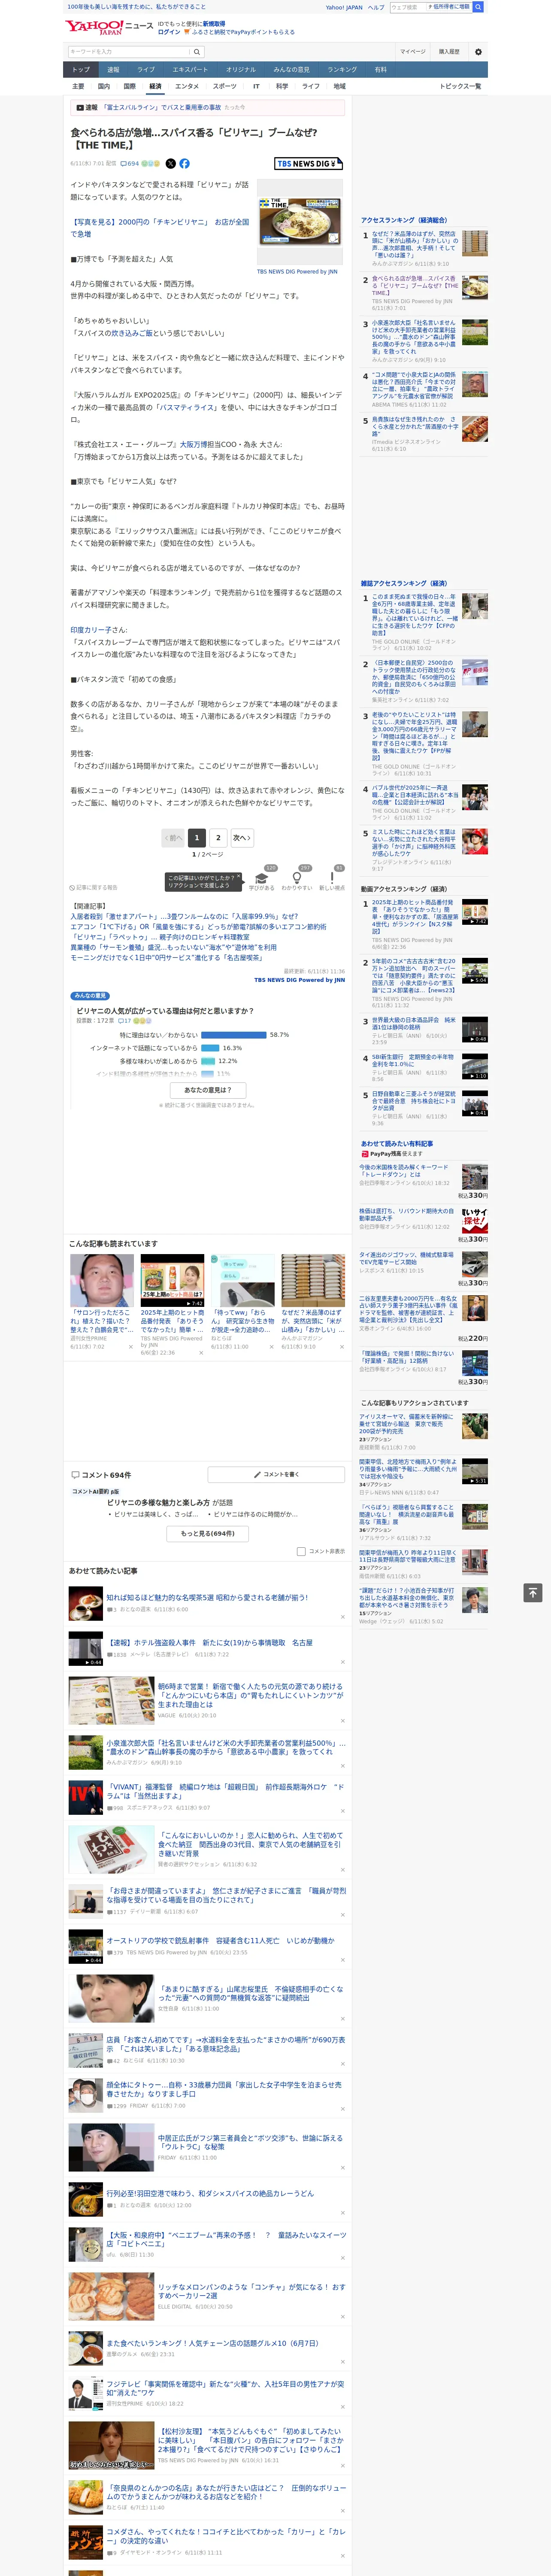Click the みんなの意見 blue label
This screenshot has width=551, height=2576.
90,996
